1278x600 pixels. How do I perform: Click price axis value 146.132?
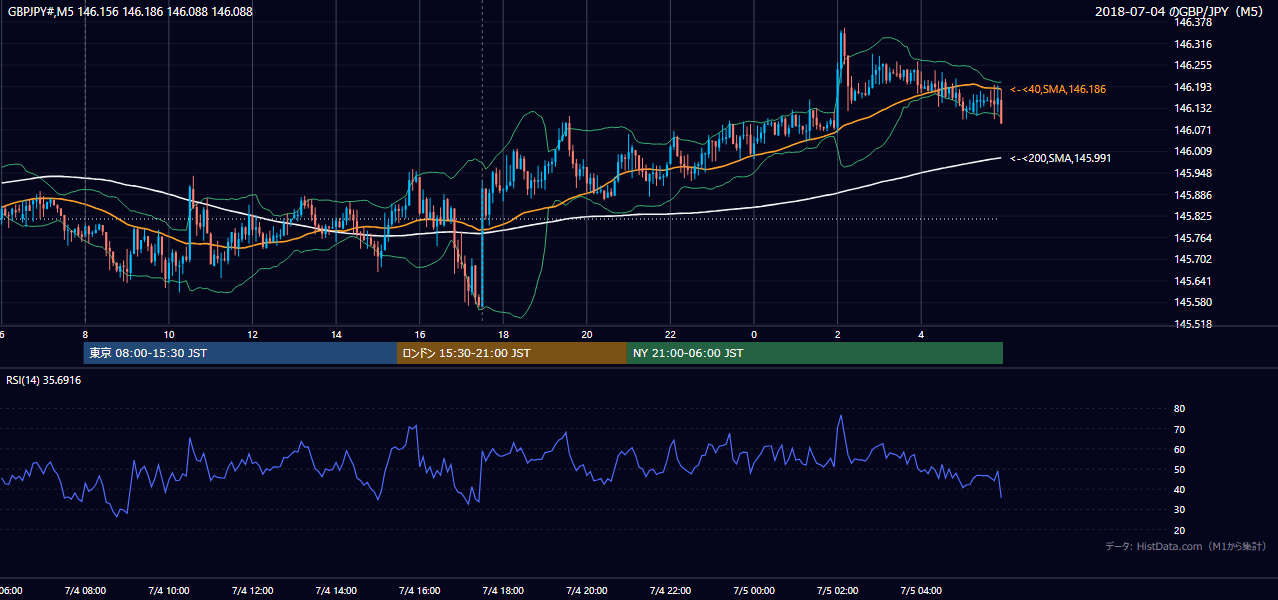coord(1193,108)
